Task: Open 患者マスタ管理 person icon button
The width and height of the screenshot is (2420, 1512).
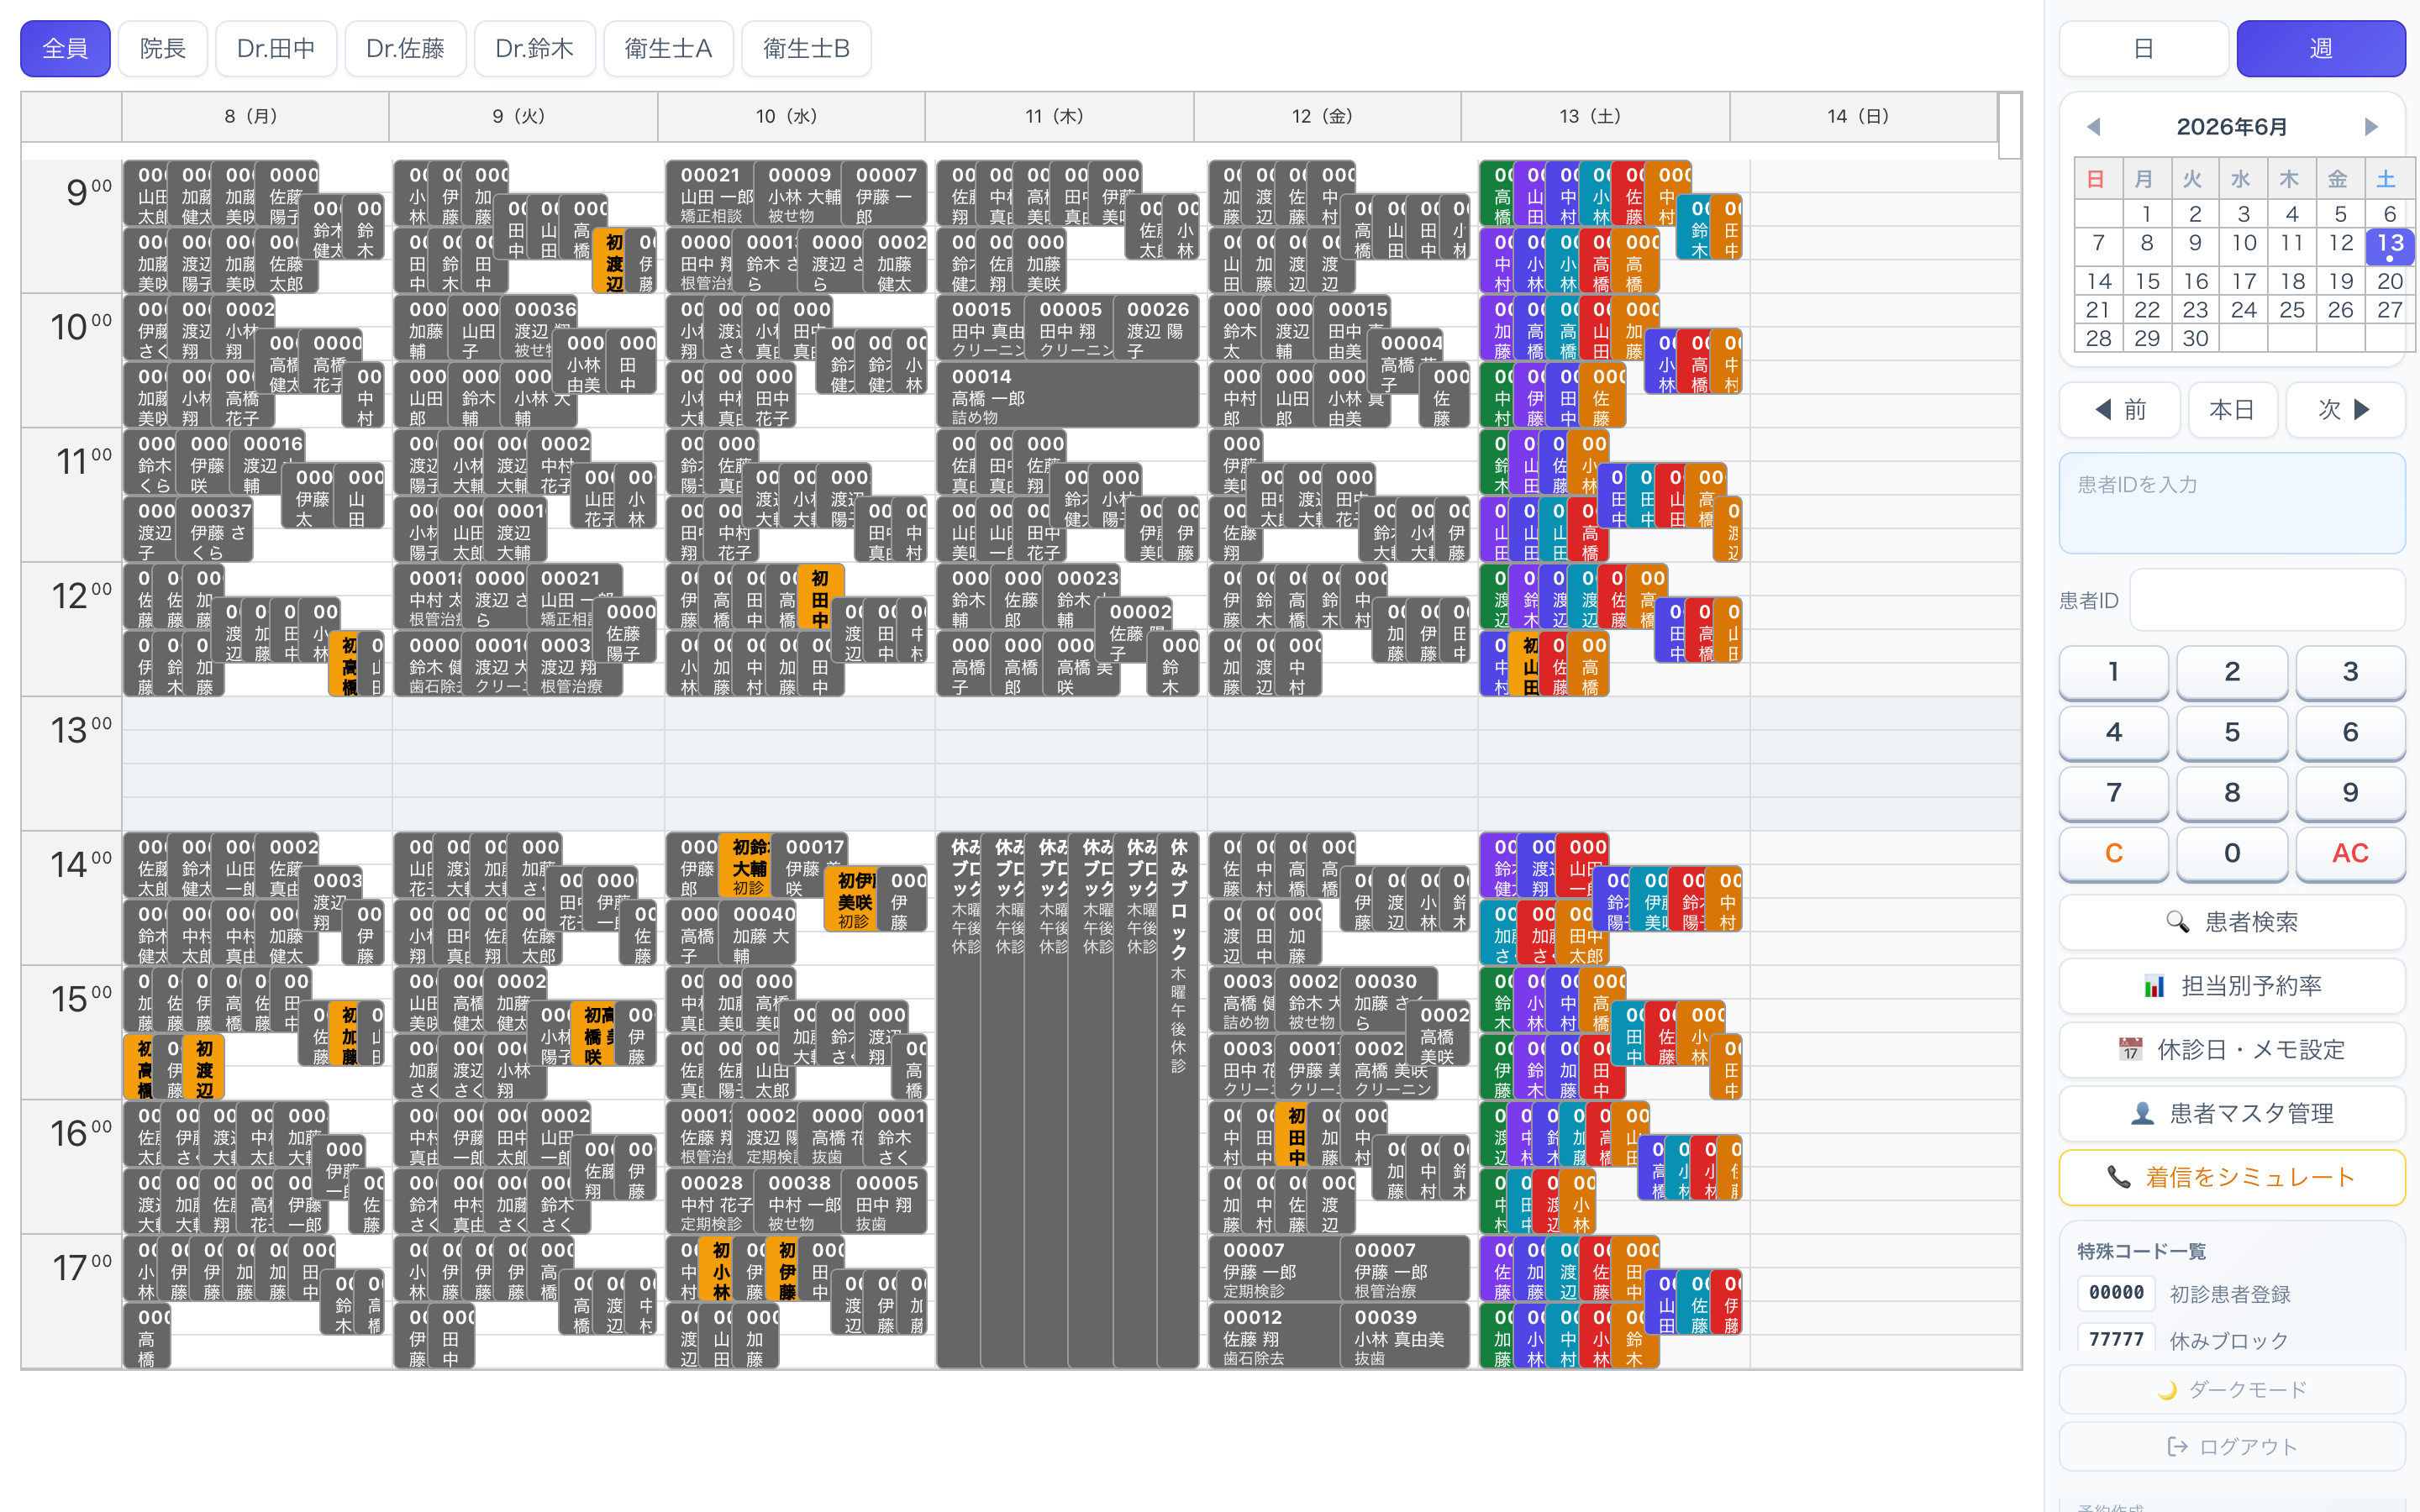Action: coord(2231,1113)
